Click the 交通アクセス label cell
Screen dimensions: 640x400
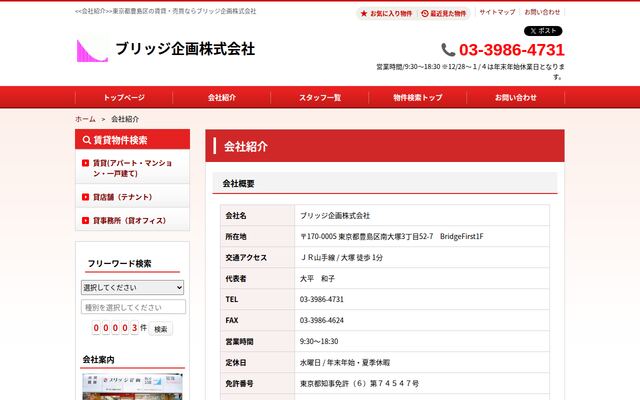pos(257,258)
